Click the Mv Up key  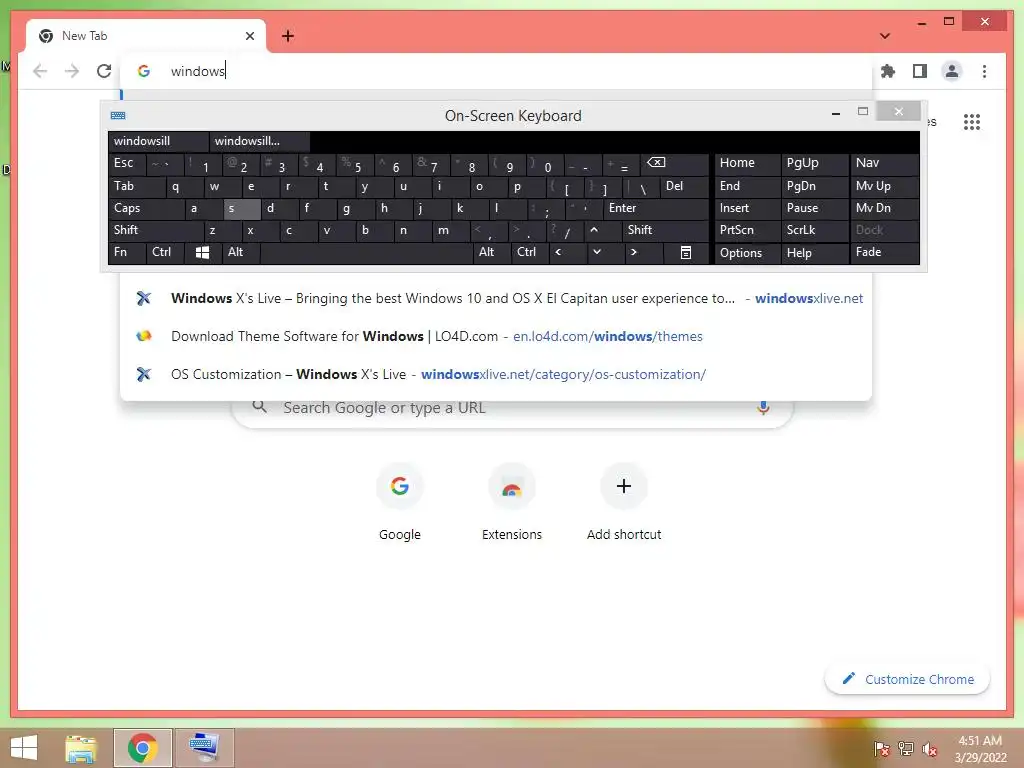885,187
